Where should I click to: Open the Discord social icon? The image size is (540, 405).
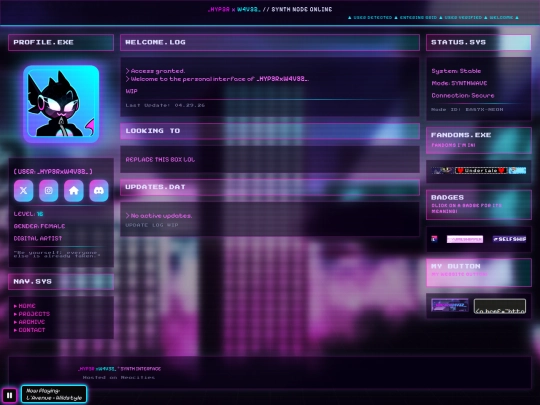[x=99, y=190]
